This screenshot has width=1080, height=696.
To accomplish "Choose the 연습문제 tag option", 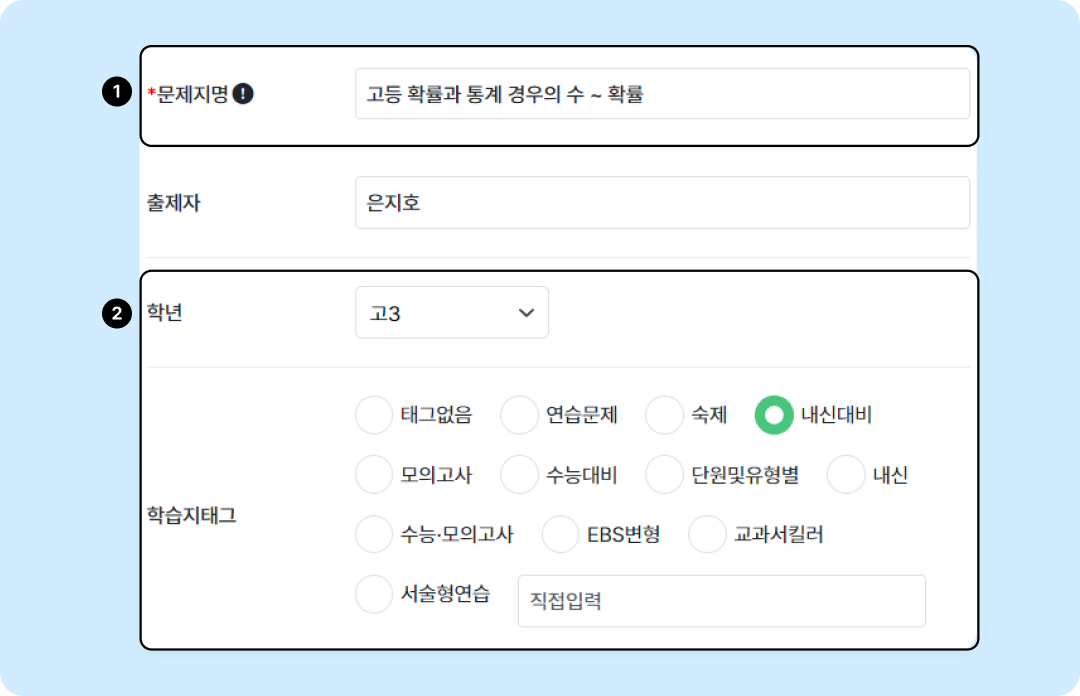I will point(519,415).
